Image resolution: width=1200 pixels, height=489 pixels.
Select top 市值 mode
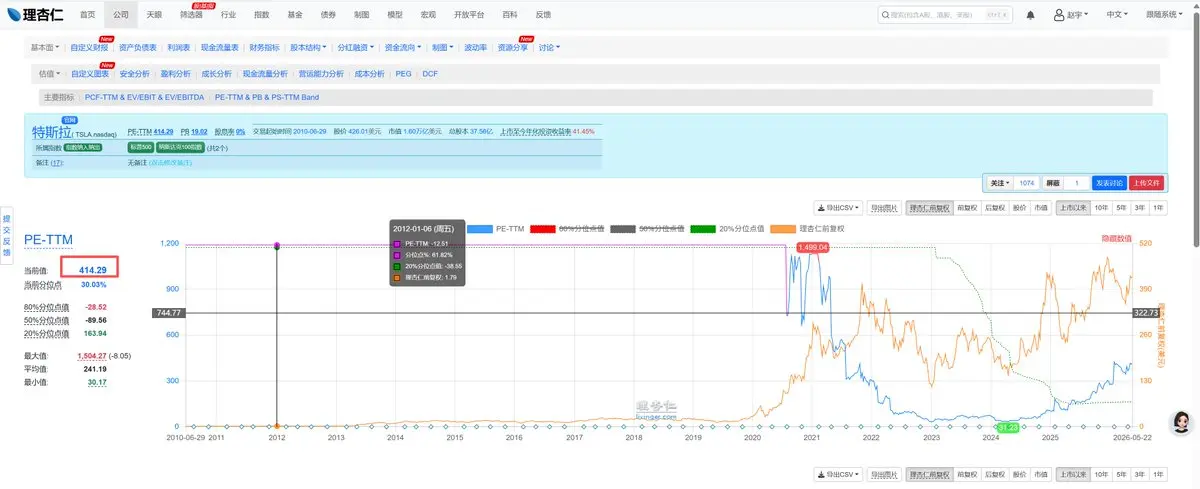(1041, 208)
